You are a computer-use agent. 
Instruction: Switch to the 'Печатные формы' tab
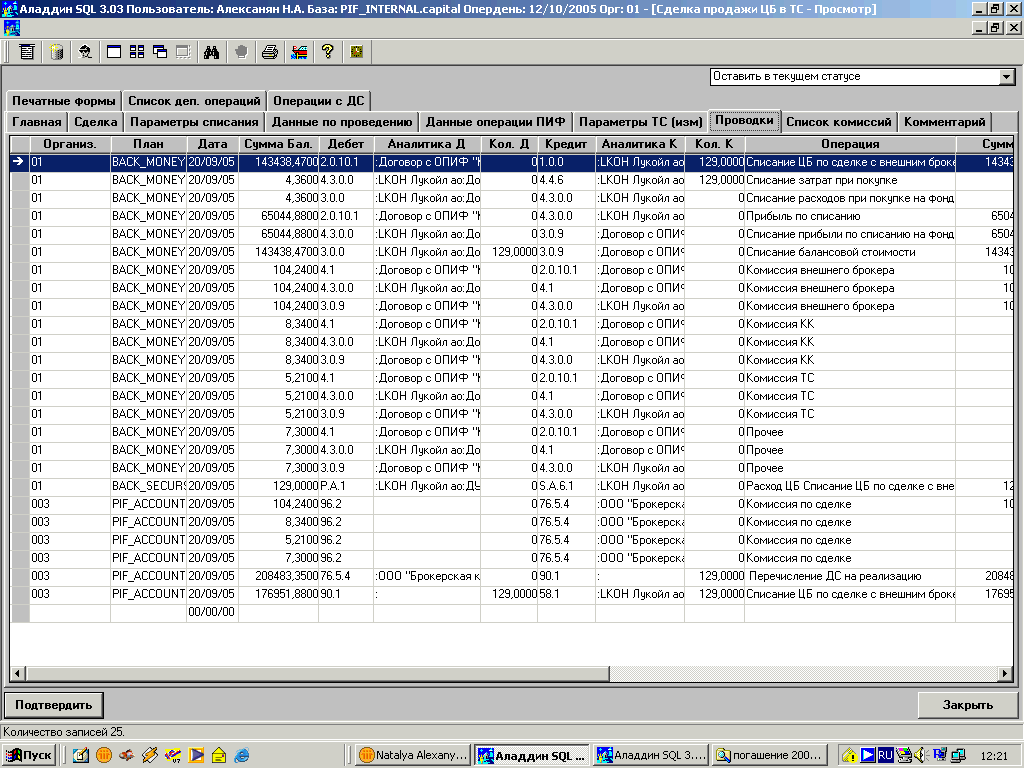63,101
